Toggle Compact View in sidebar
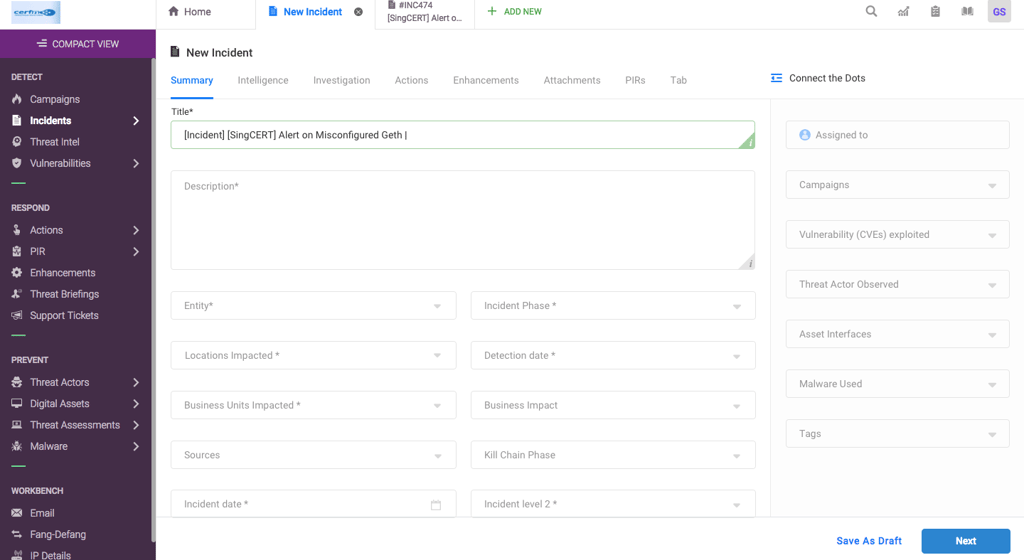Viewport: 1024px width, 560px height. [x=78, y=44]
